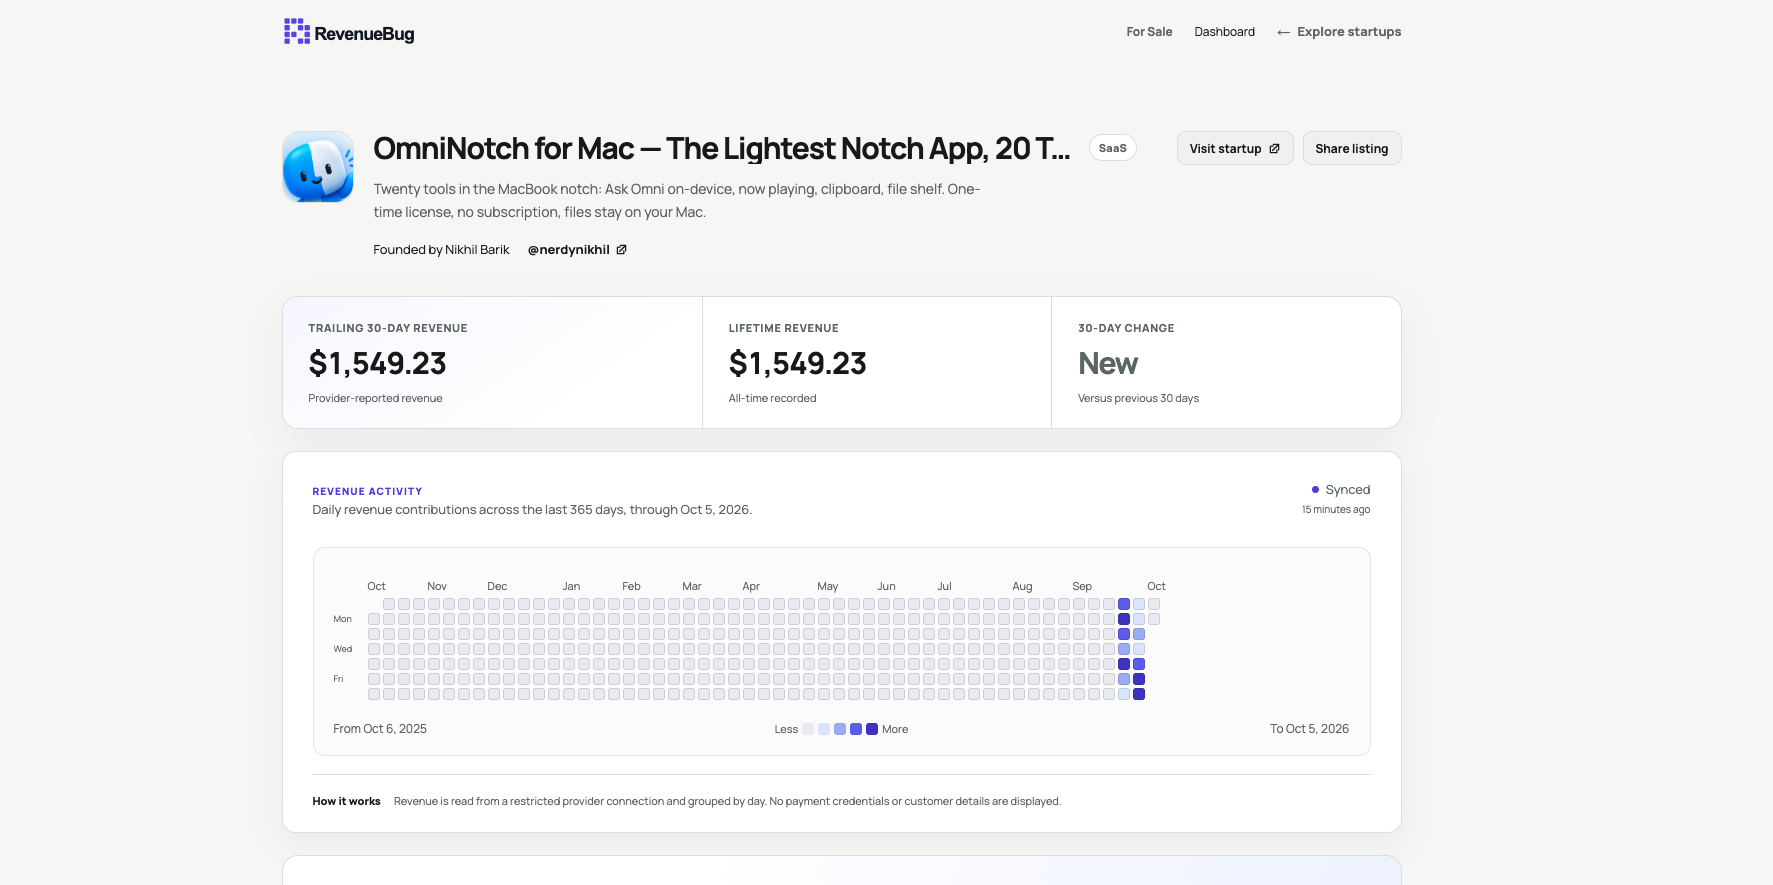Click the "Versus previous 30 days" caption
The width and height of the screenshot is (1773, 885).
pyautogui.click(x=1138, y=399)
